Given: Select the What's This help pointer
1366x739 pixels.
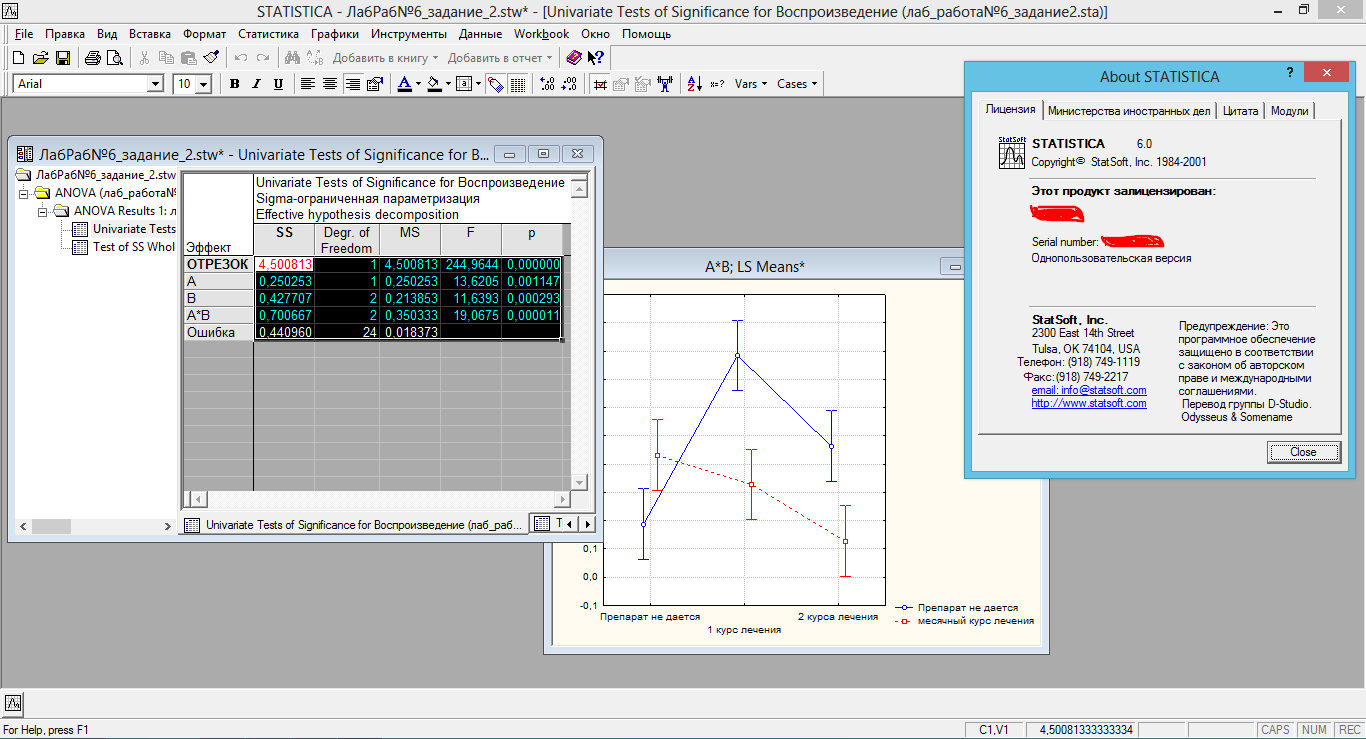Looking at the screenshot, I should 594,57.
